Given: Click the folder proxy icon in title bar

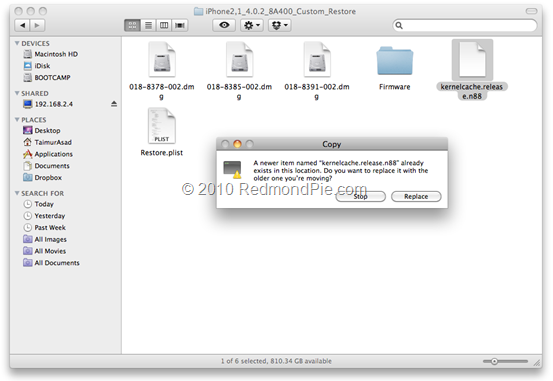Looking at the screenshot, I should (x=199, y=11).
